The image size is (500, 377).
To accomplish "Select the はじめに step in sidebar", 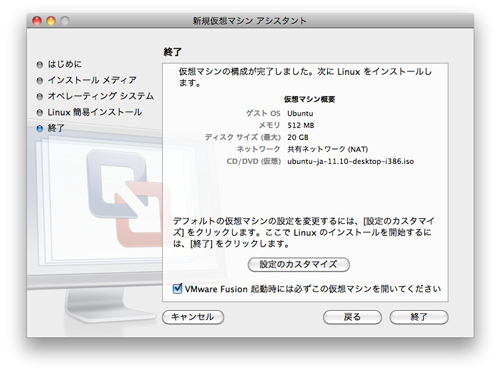I will [64, 64].
